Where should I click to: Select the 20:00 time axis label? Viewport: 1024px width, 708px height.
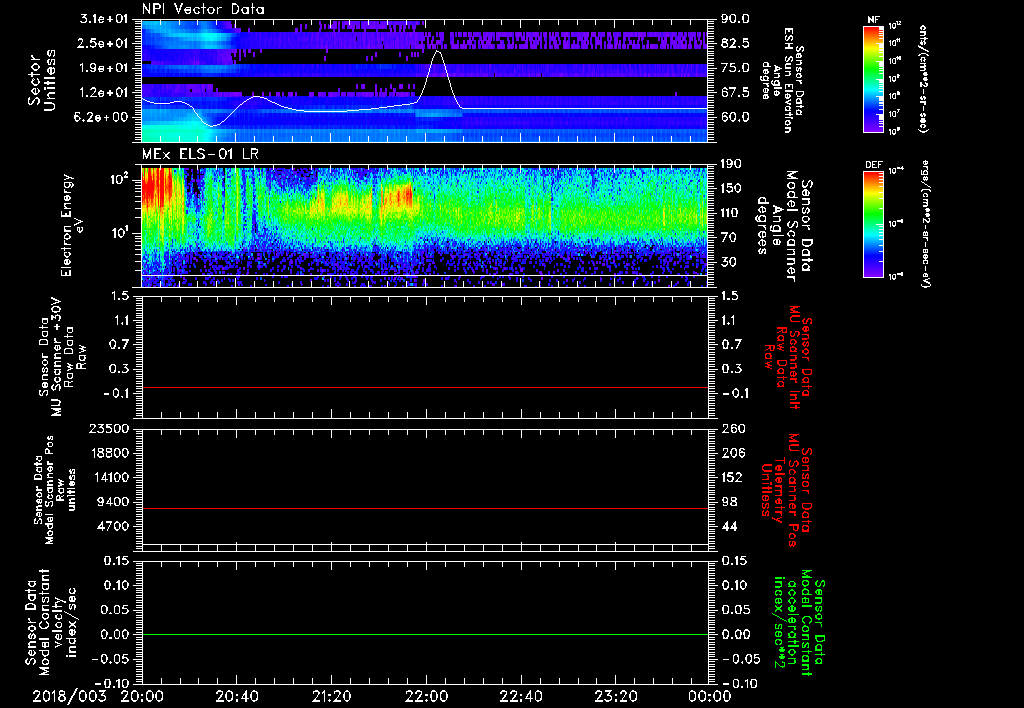142,695
